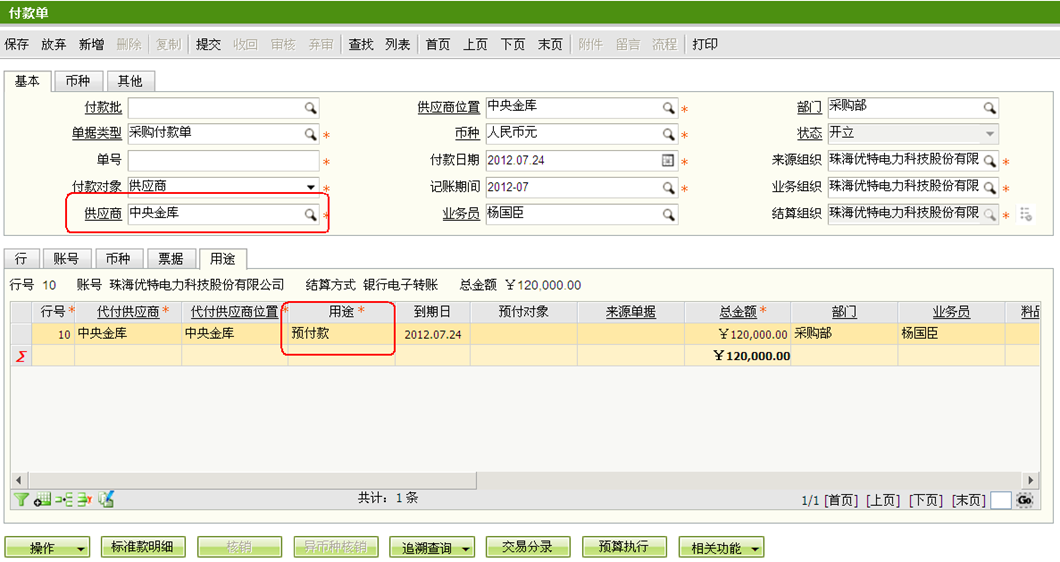Open the 相关功能 dropdown menu
This screenshot has width=1060, height=562.
(721, 547)
